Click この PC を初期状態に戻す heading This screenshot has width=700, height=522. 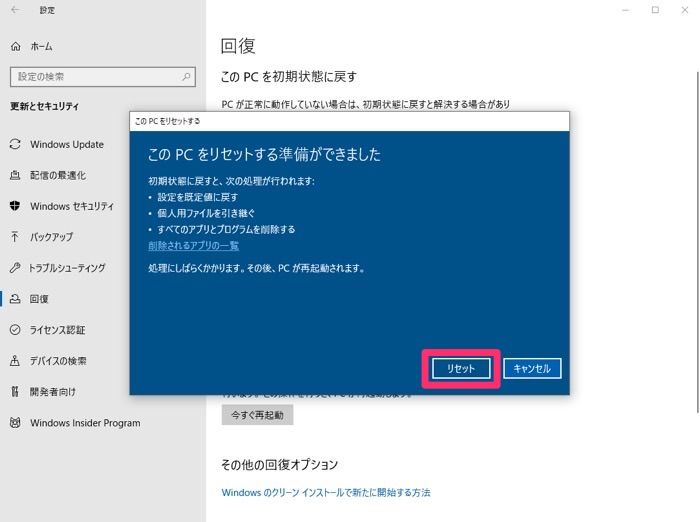point(288,76)
